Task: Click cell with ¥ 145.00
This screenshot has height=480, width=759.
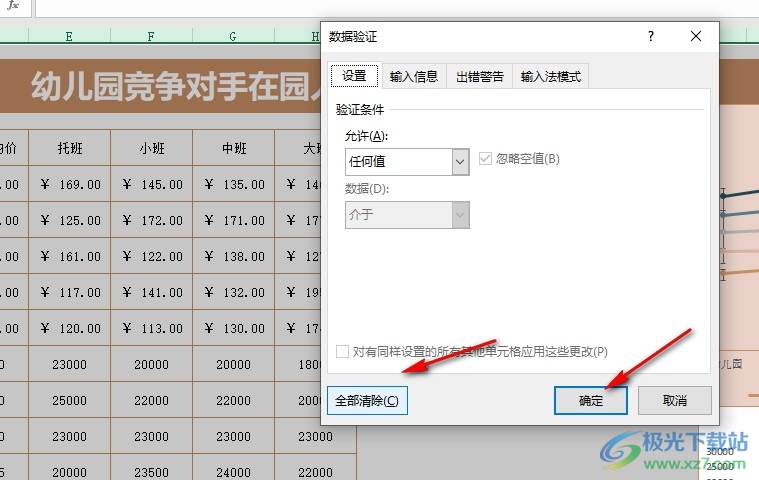Action: coord(152,184)
